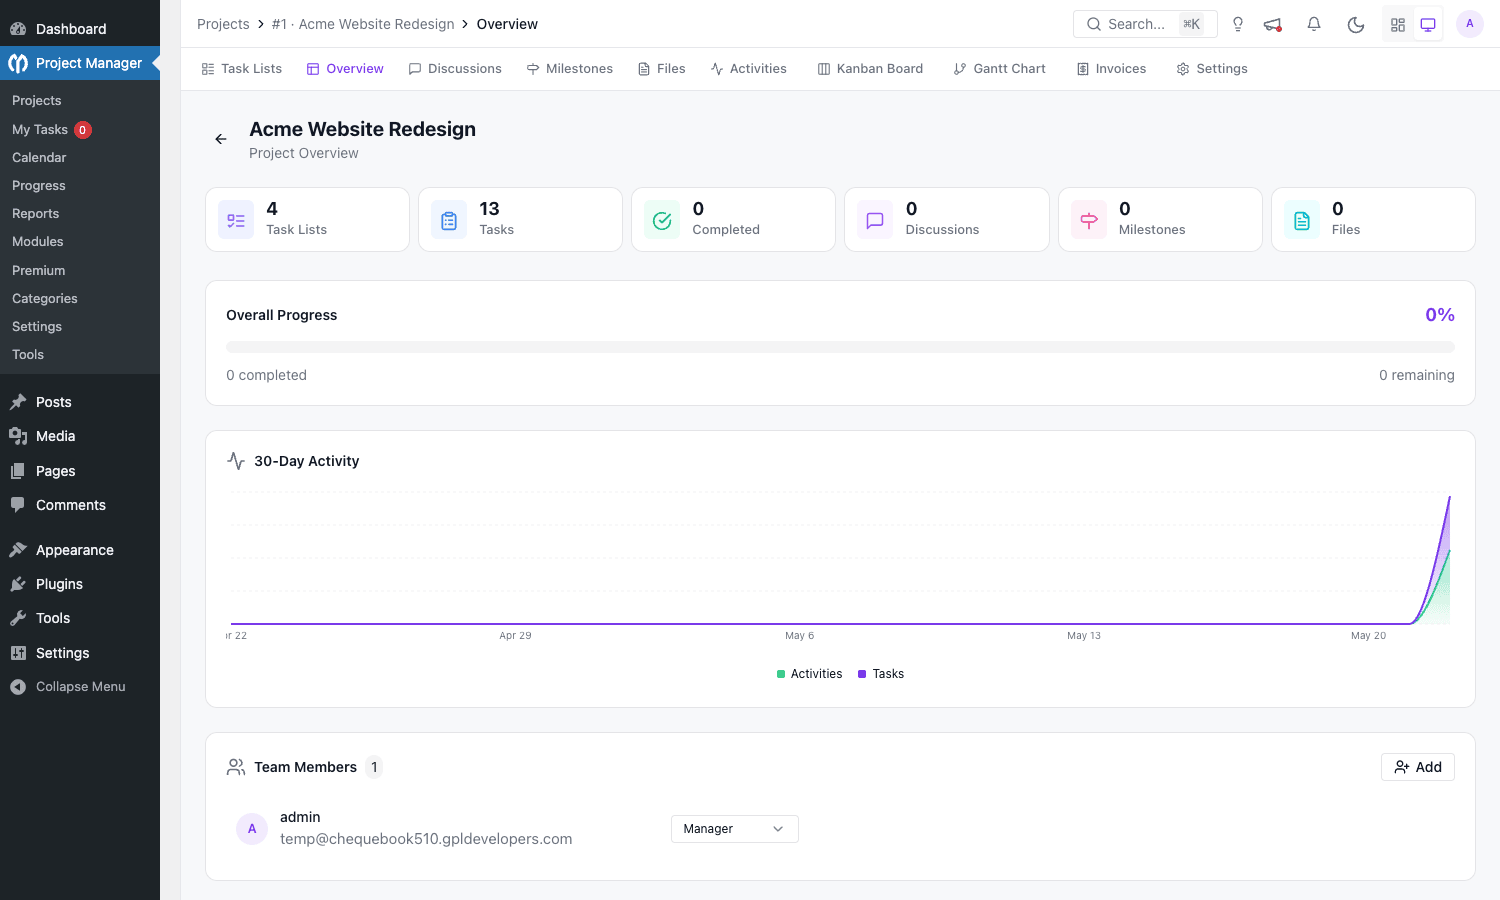The image size is (1500, 900).
Task: Open Comments in sidebar
Action: 80,505
